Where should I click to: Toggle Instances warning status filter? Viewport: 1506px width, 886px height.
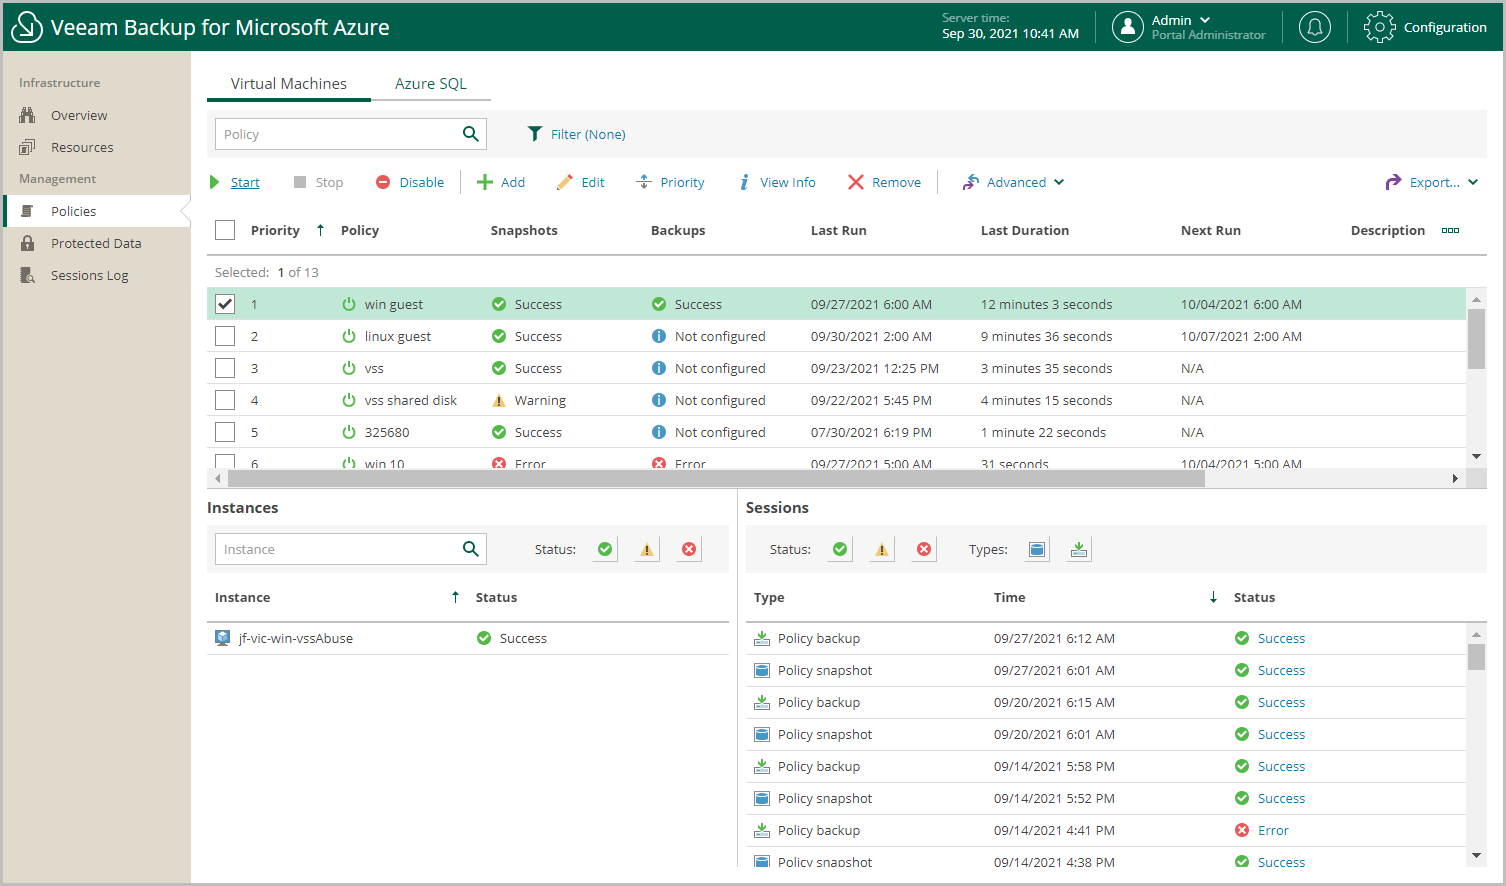647,549
